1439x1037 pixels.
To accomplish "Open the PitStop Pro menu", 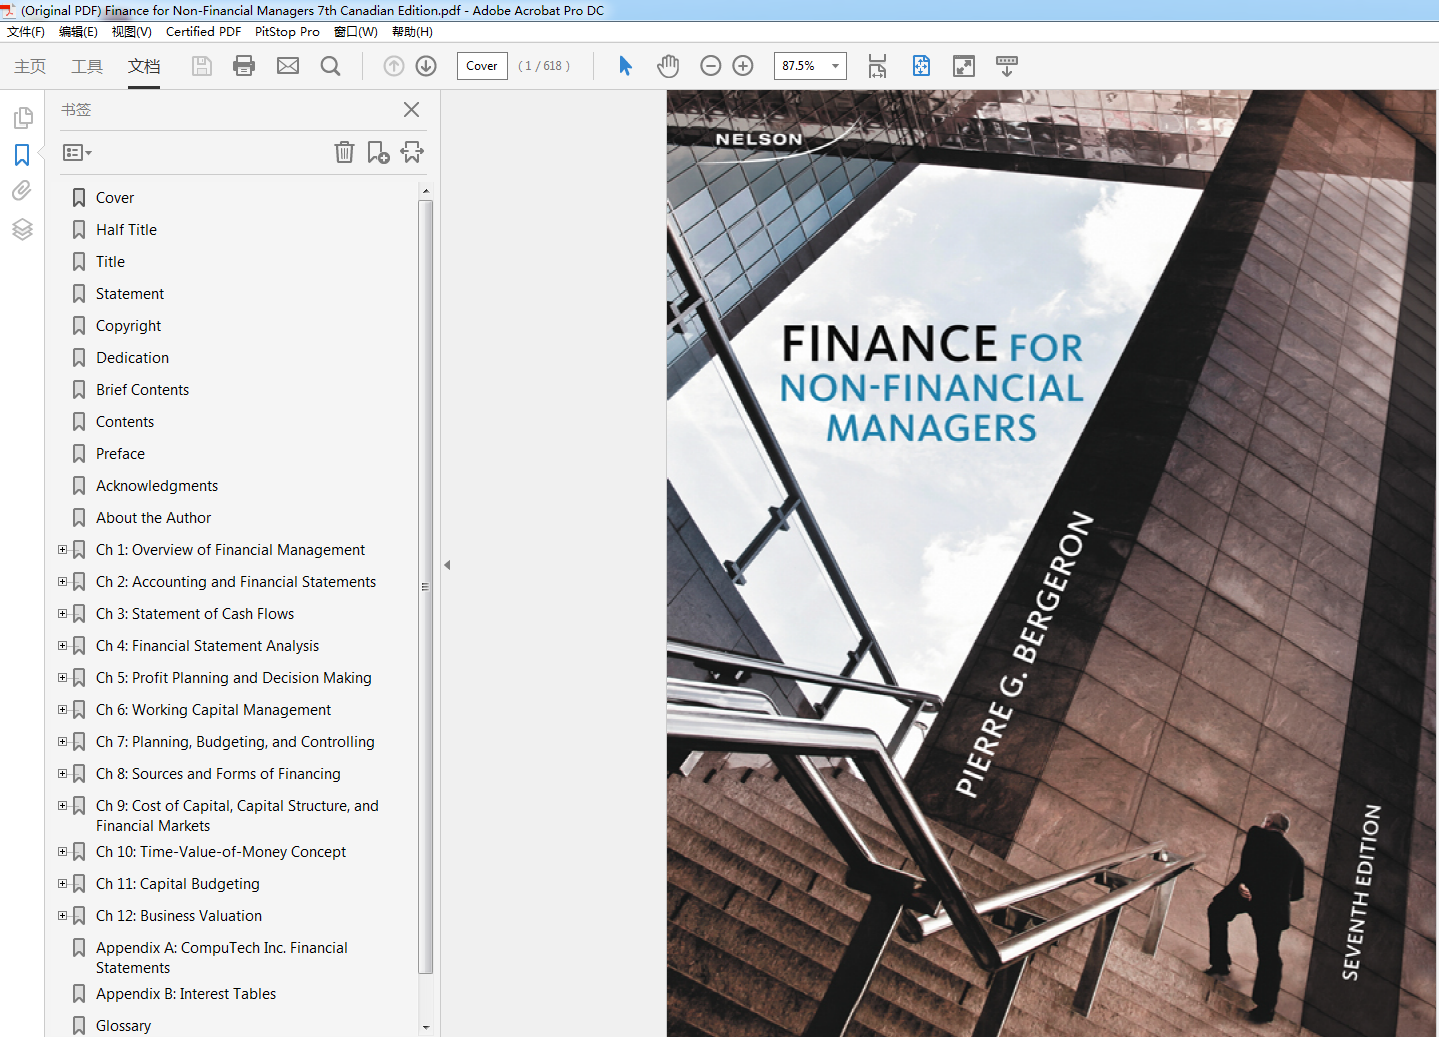I will [287, 32].
